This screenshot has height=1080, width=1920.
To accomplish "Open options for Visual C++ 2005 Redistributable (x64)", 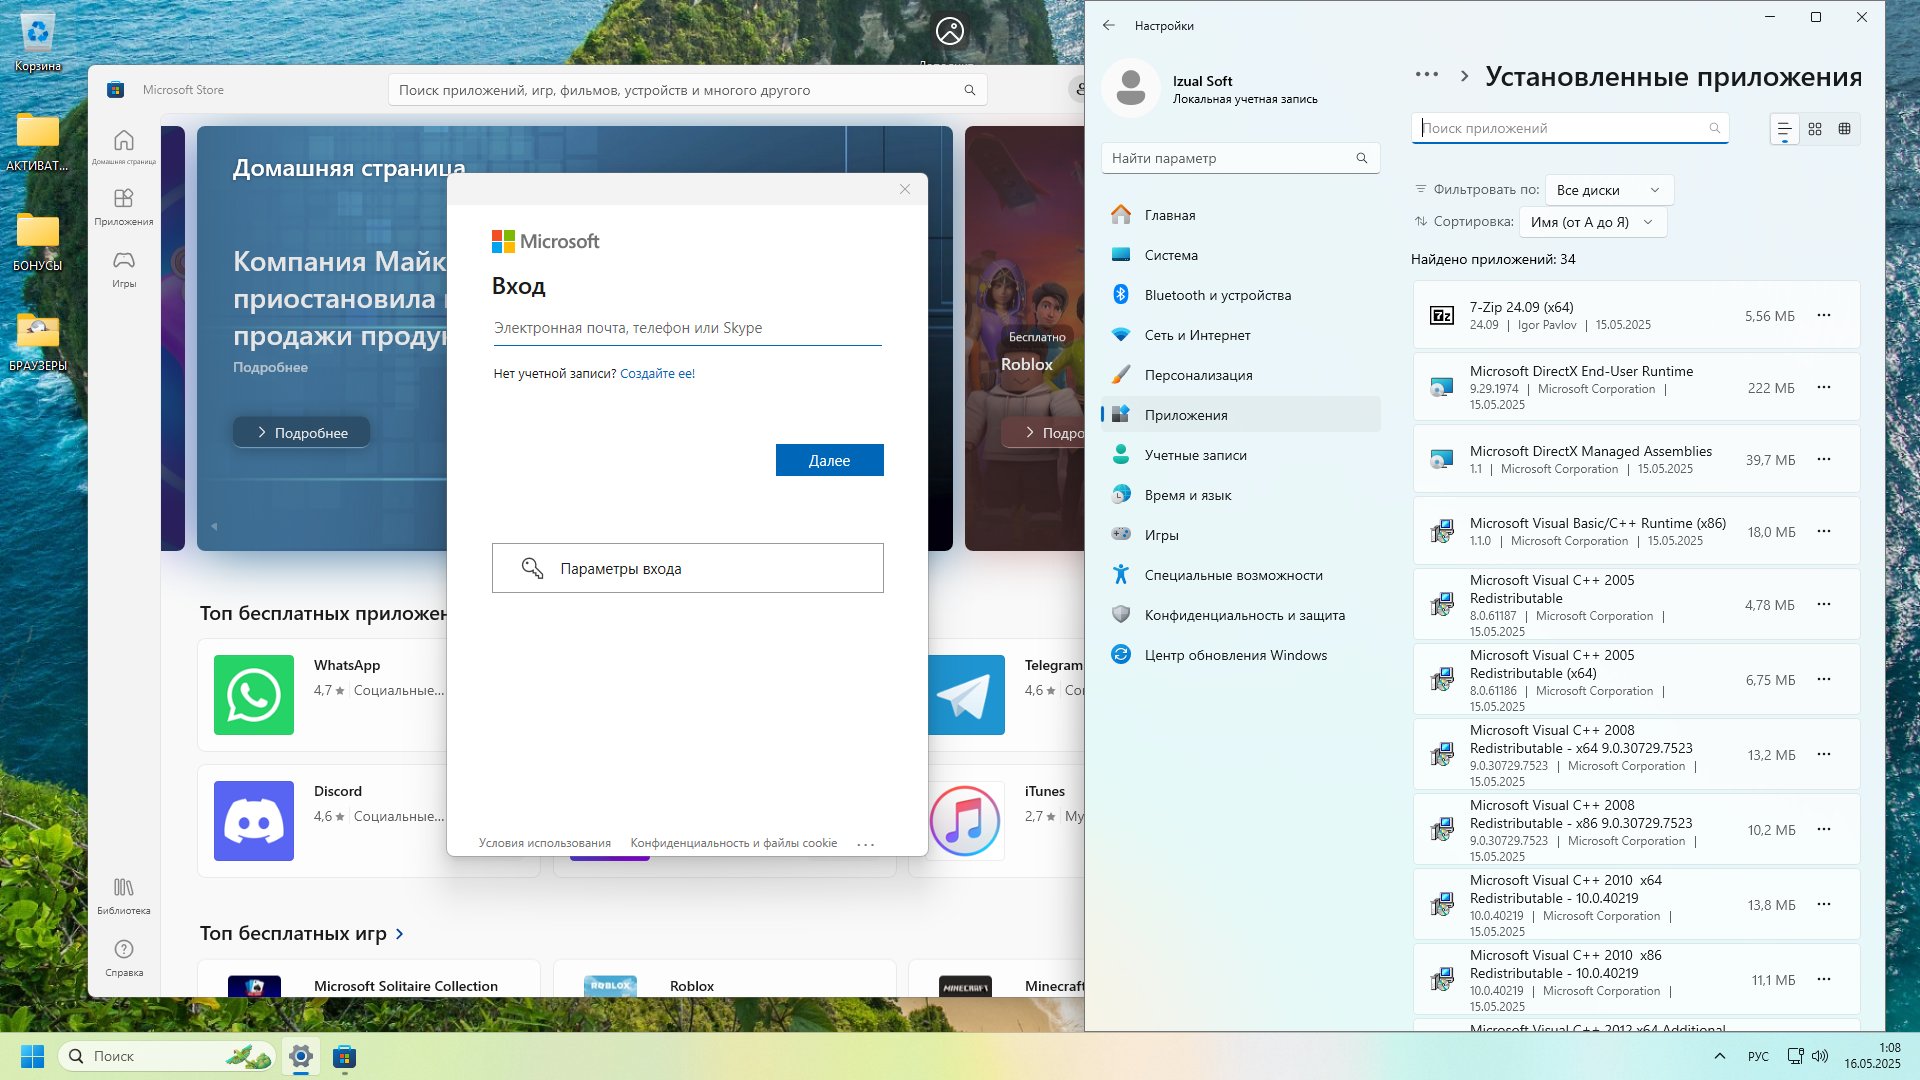I will click(1824, 679).
